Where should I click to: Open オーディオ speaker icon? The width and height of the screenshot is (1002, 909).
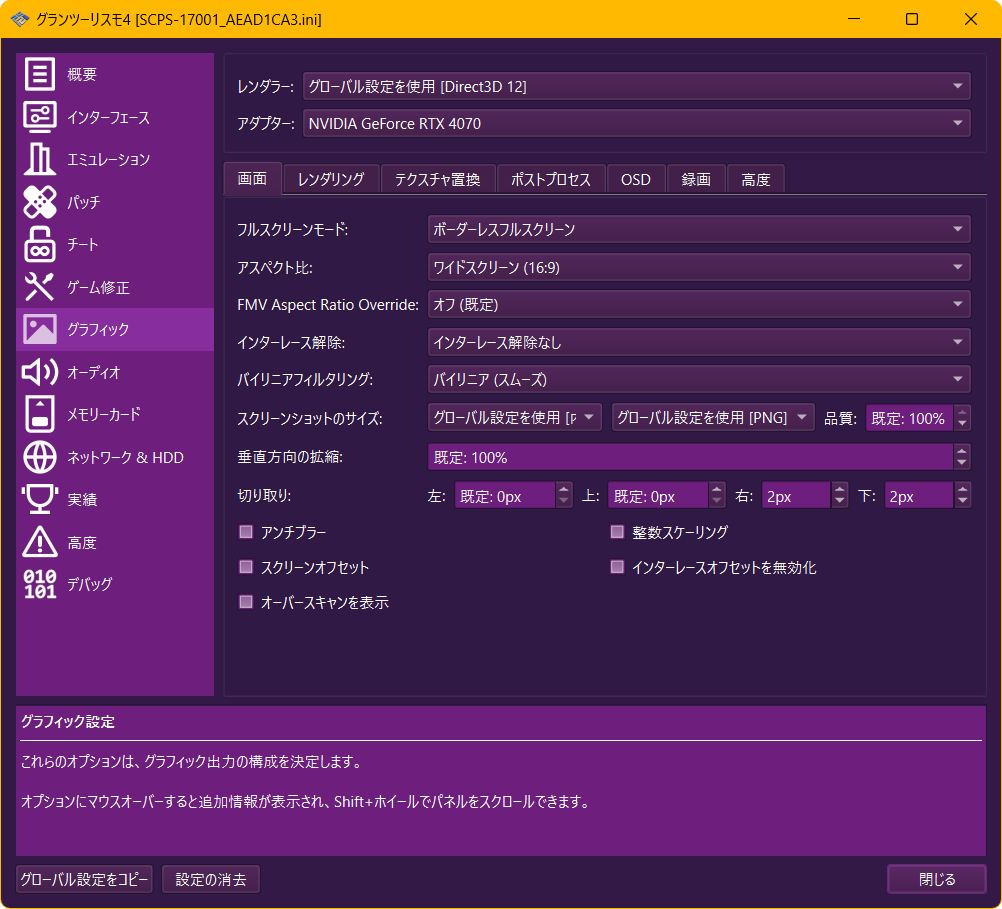[40, 372]
